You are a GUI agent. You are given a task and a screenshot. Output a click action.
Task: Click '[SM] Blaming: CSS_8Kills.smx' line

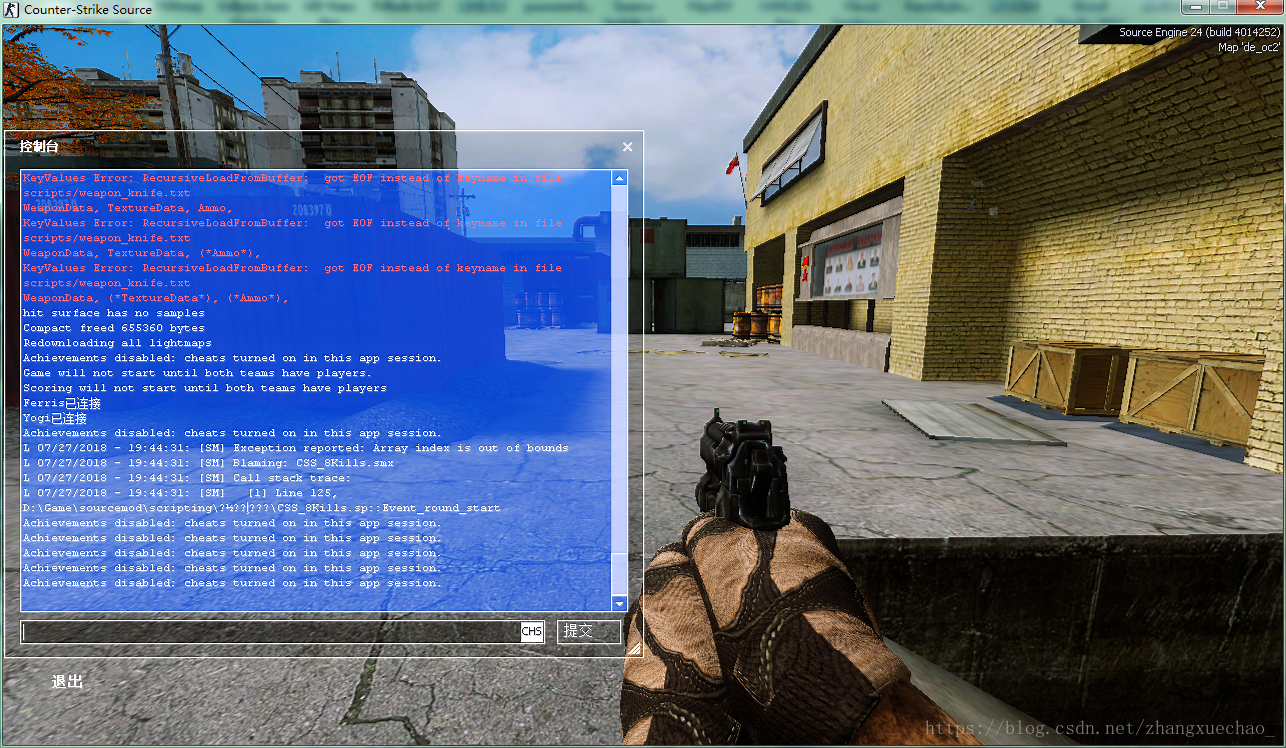coord(208,463)
